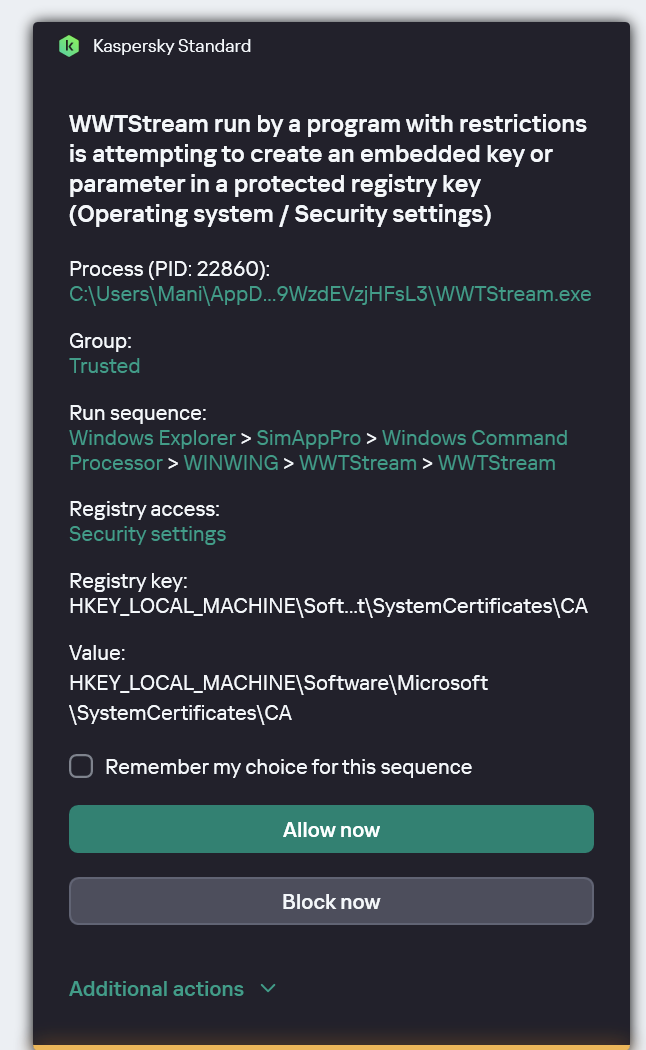Screen dimensions: 646x1050
Task: Open Windows Command Processor link
Action: pos(319,450)
